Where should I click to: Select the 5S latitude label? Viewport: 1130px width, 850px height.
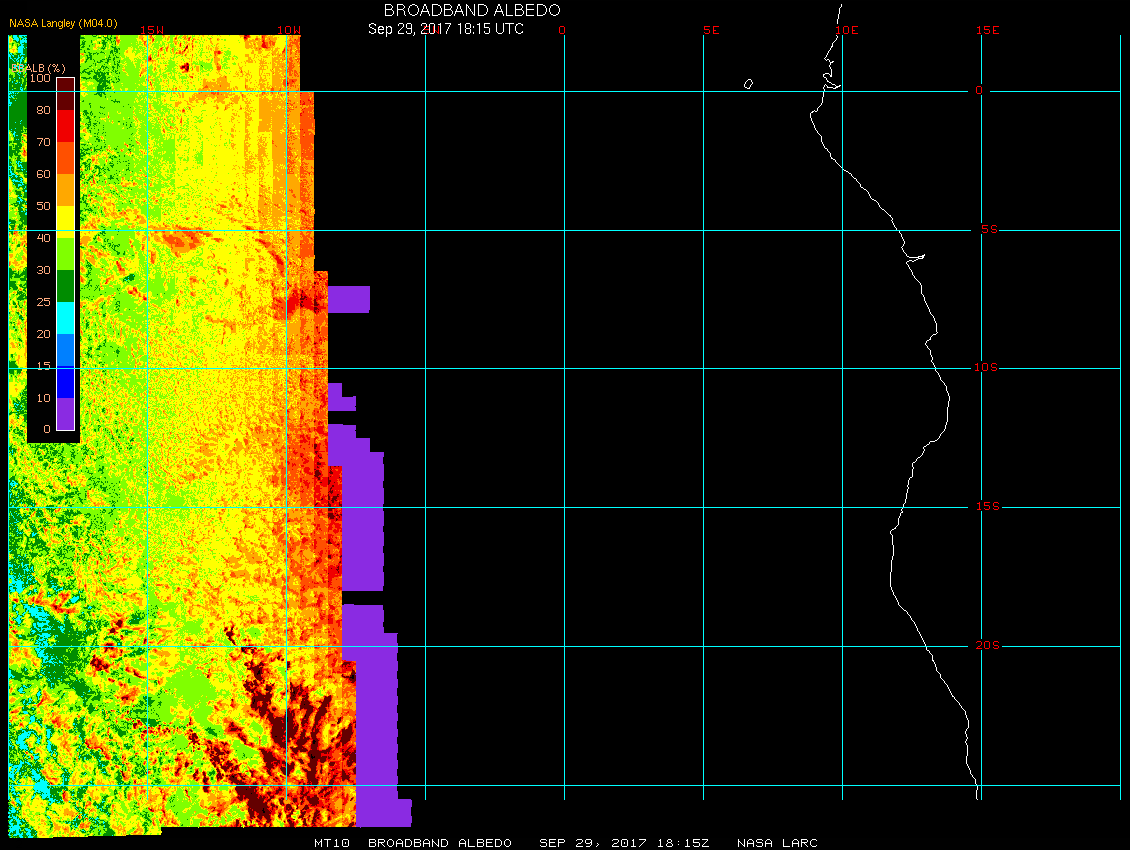pyautogui.click(x=987, y=229)
